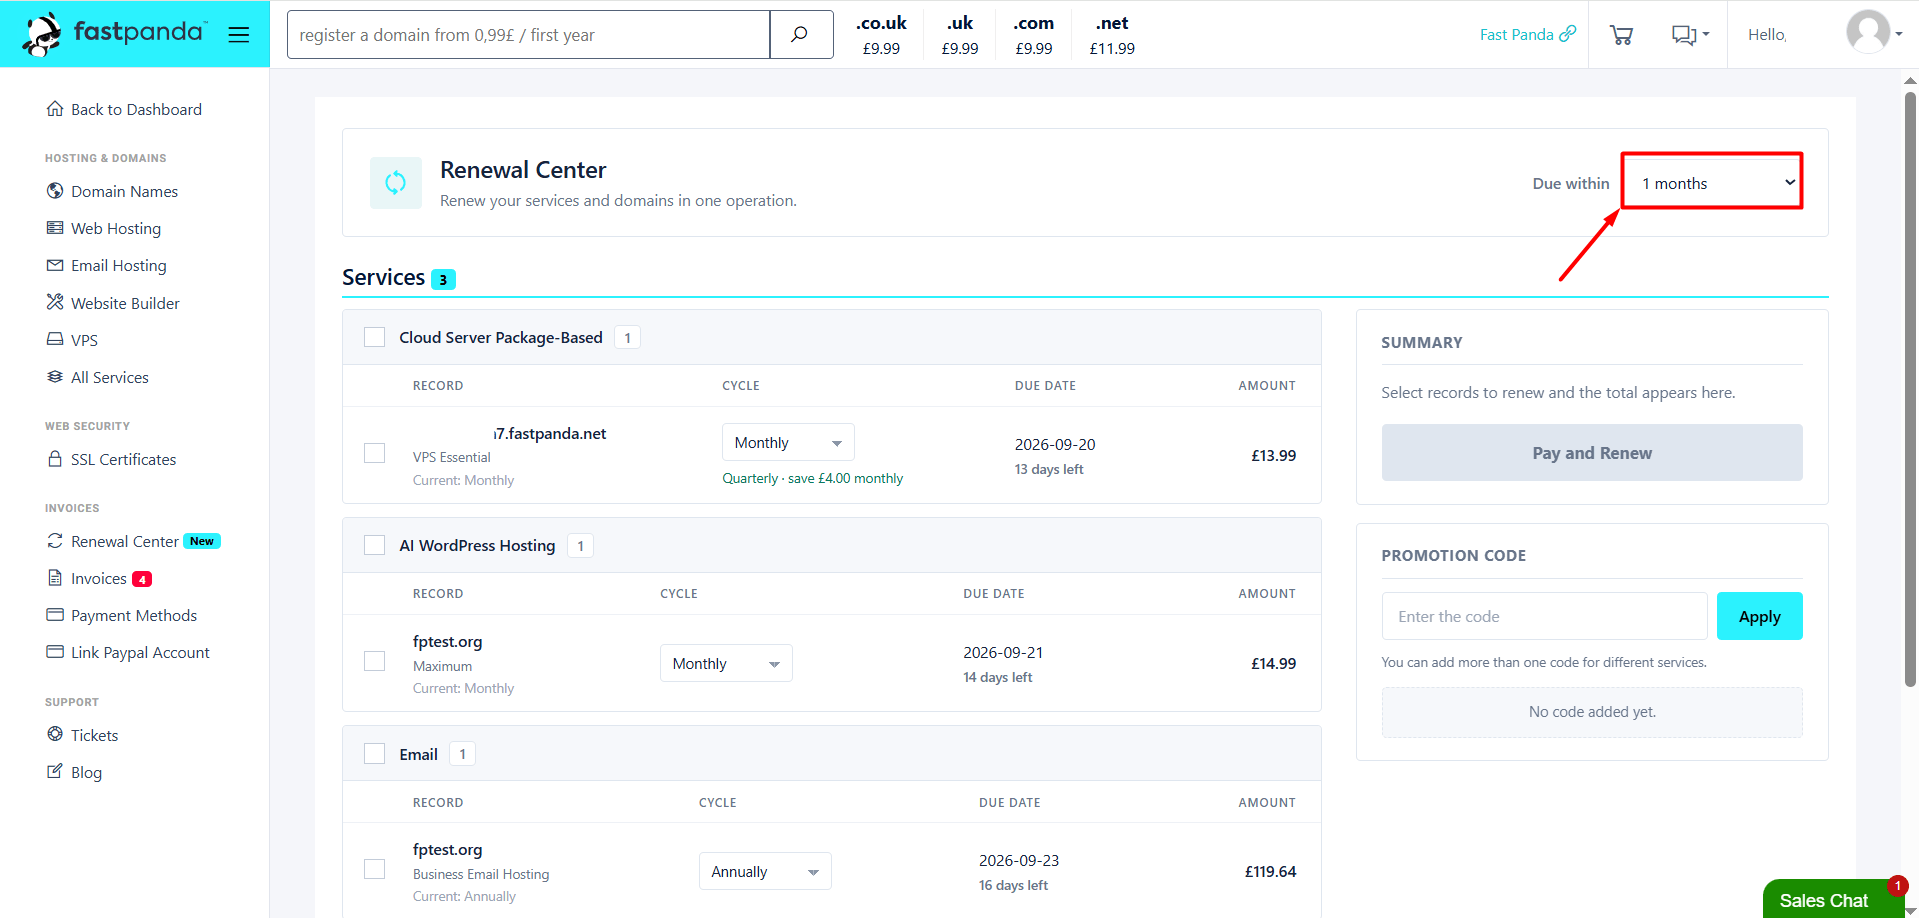Image resolution: width=1919 pixels, height=918 pixels.
Task: Click the link icon beside Fast Panda
Action: coord(1568,34)
